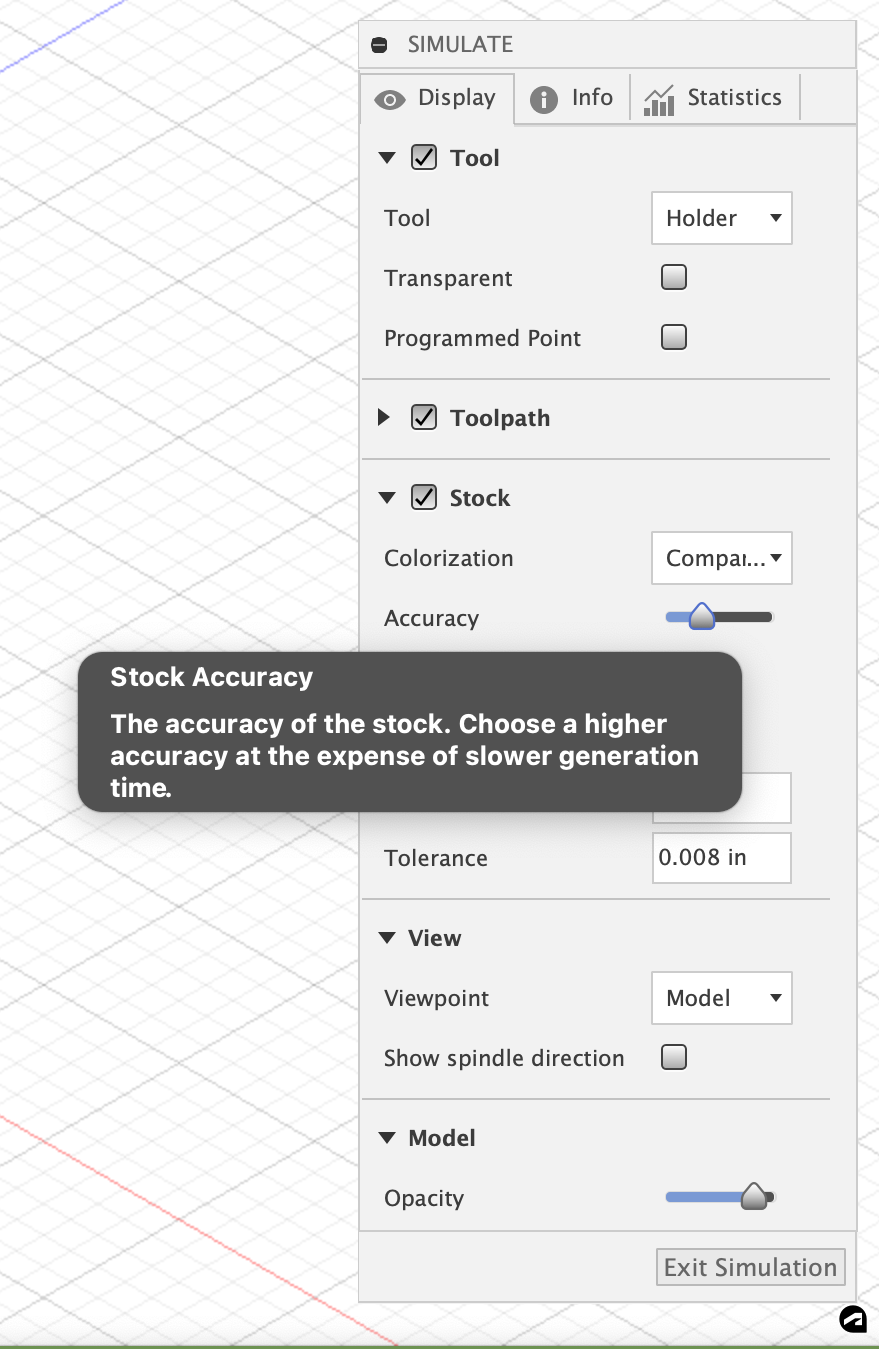Screen dimensions: 879x1349
Task: Click inside the Tolerance input field
Action: (x=721, y=858)
